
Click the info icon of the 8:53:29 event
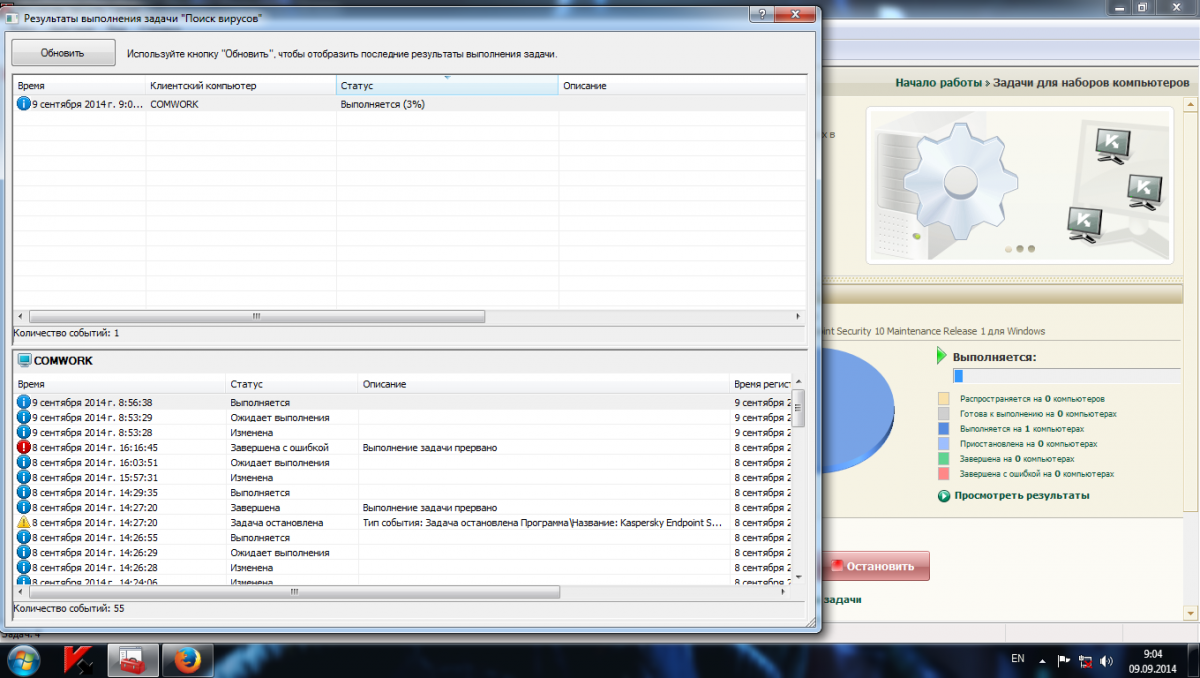tap(24, 417)
